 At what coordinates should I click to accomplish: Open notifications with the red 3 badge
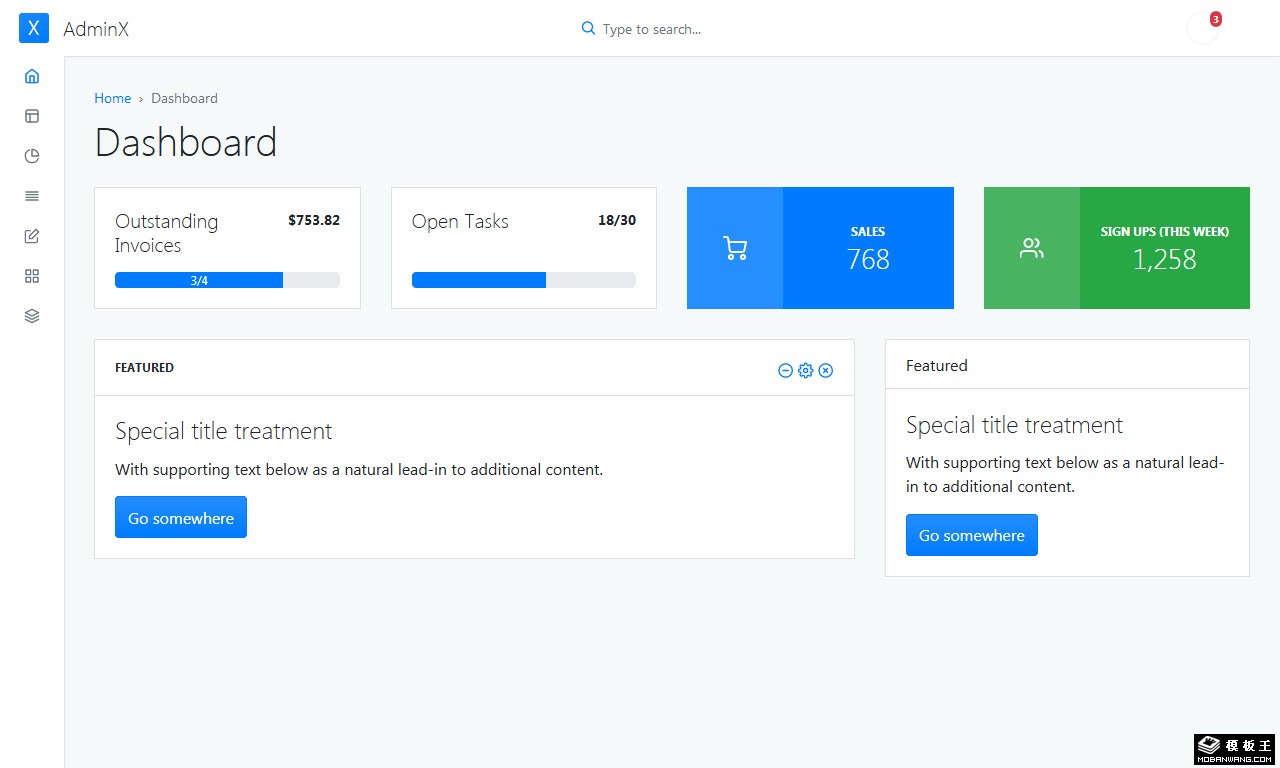coord(1203,29)
